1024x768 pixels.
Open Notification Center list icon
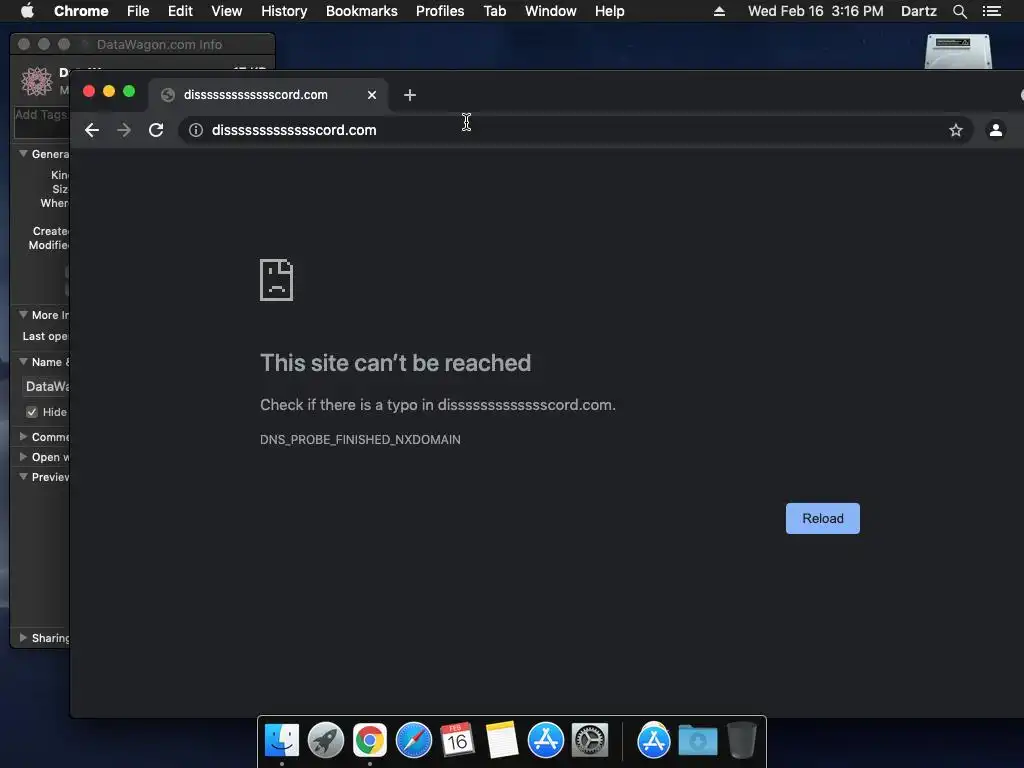[991, 11]
